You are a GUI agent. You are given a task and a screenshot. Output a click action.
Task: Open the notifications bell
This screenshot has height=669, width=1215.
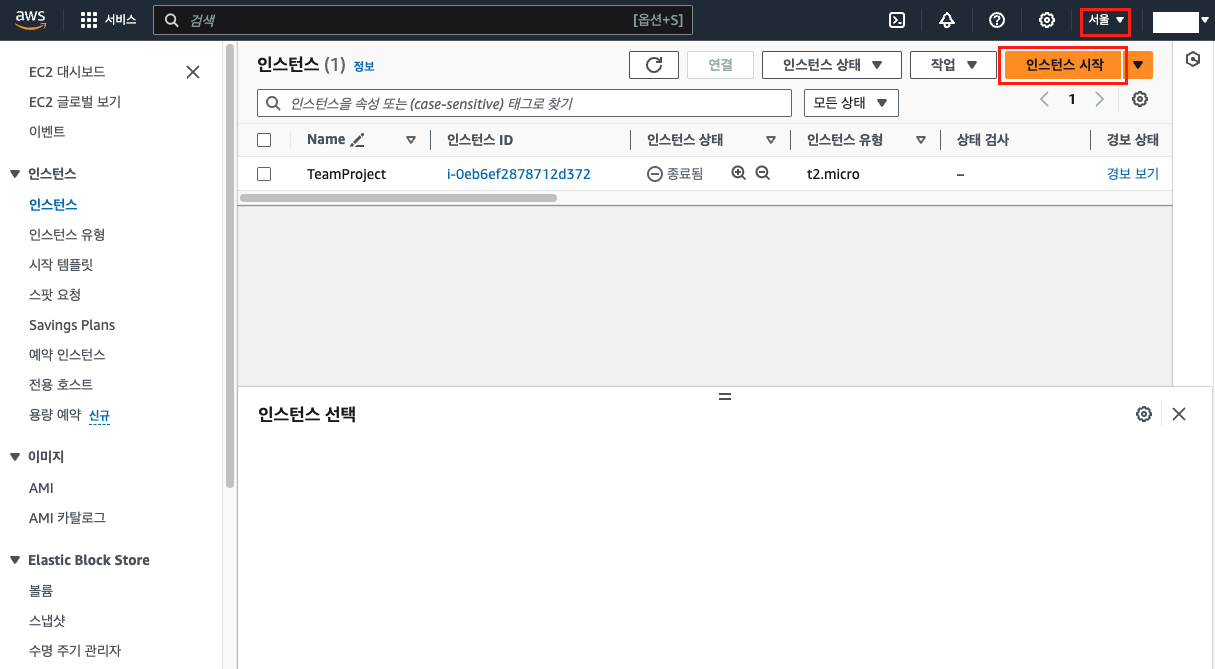click(947, 20)
